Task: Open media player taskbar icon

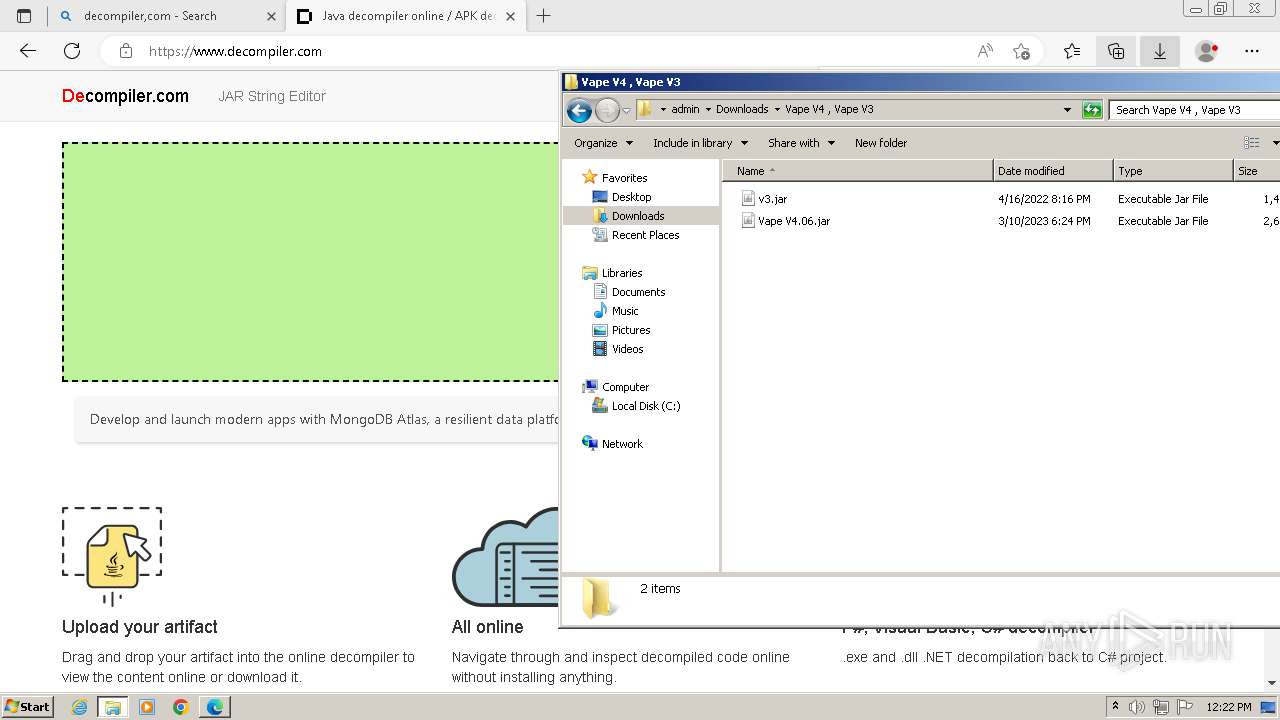Action: pos(147,707)
